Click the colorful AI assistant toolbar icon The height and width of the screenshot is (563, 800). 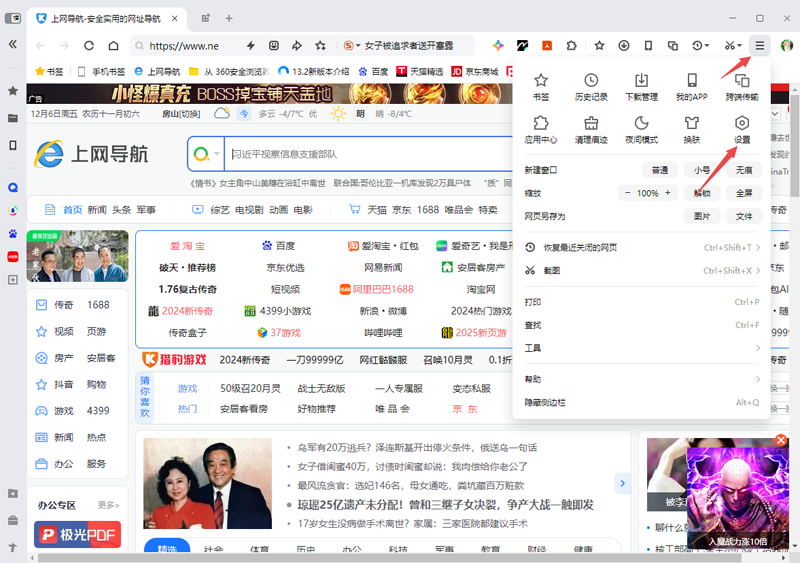498,46
